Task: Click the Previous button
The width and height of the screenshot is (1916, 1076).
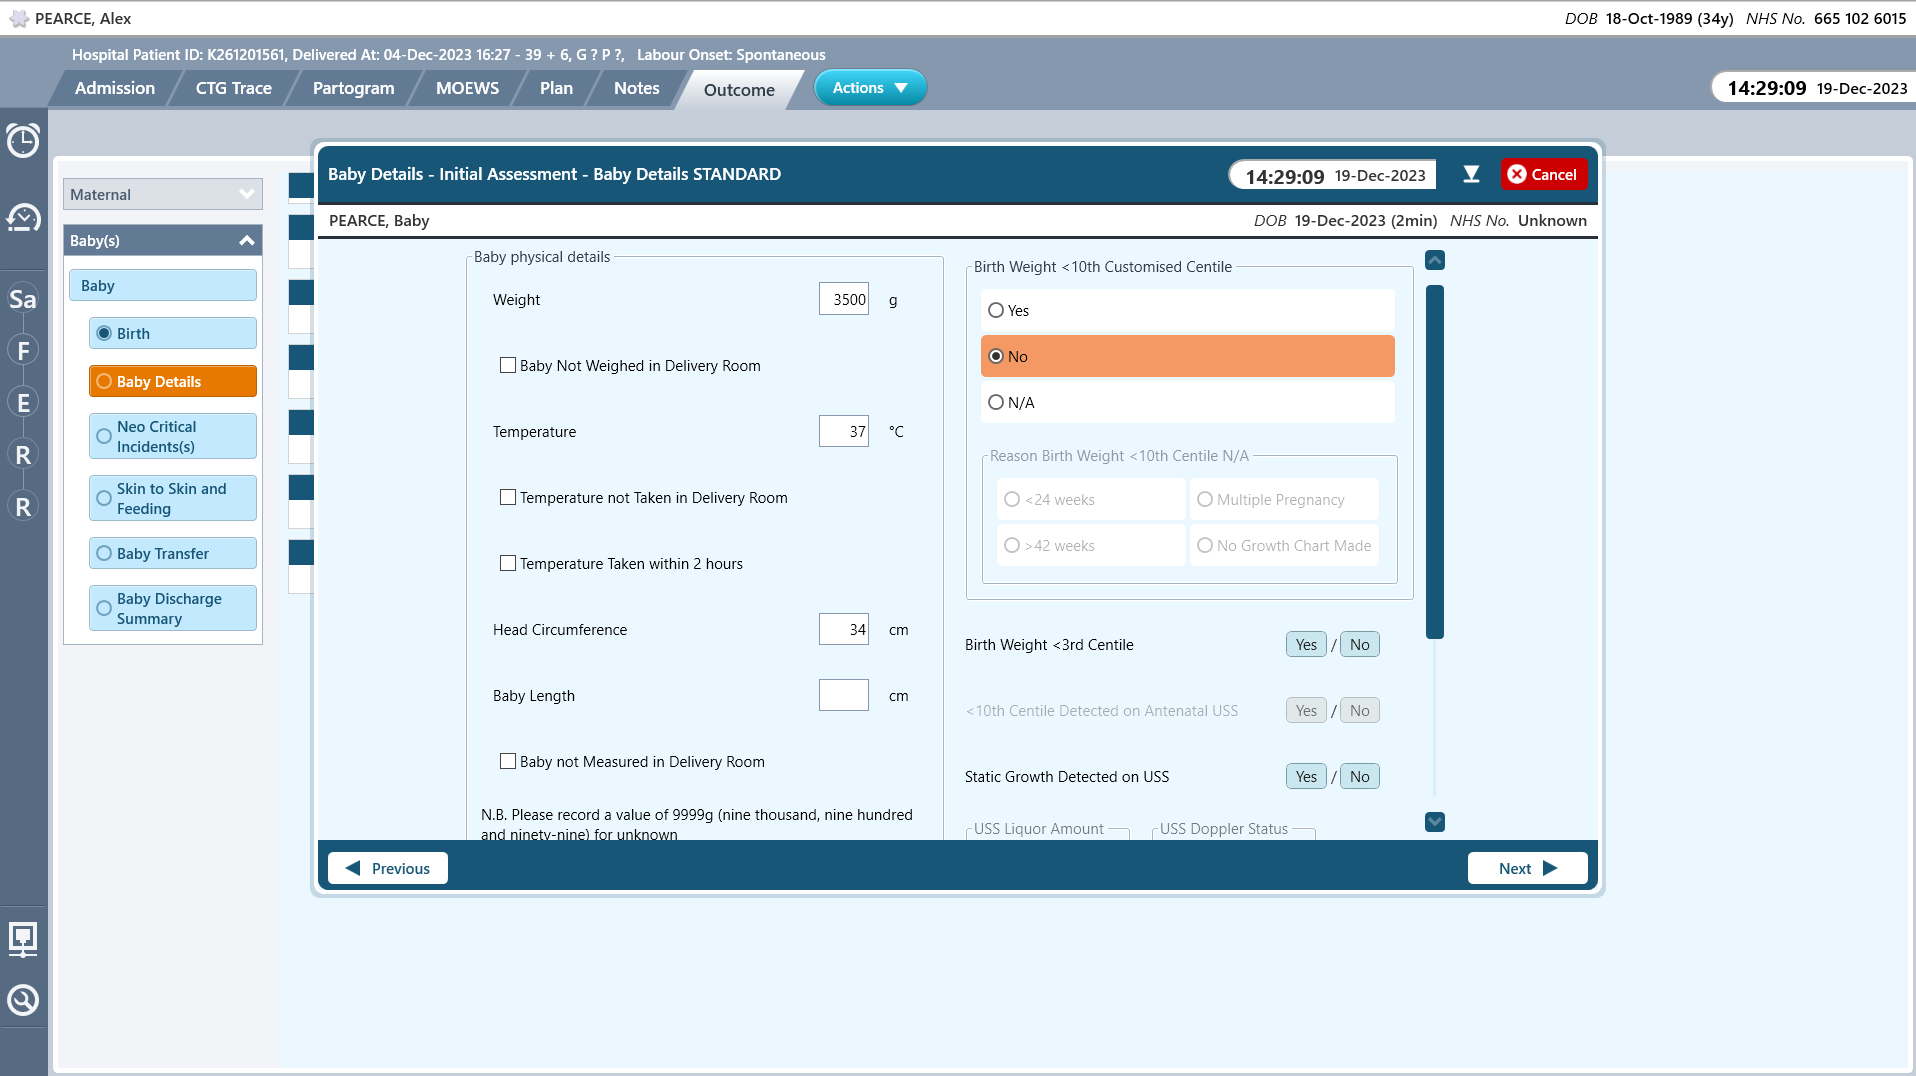Action: click(388, 868)
